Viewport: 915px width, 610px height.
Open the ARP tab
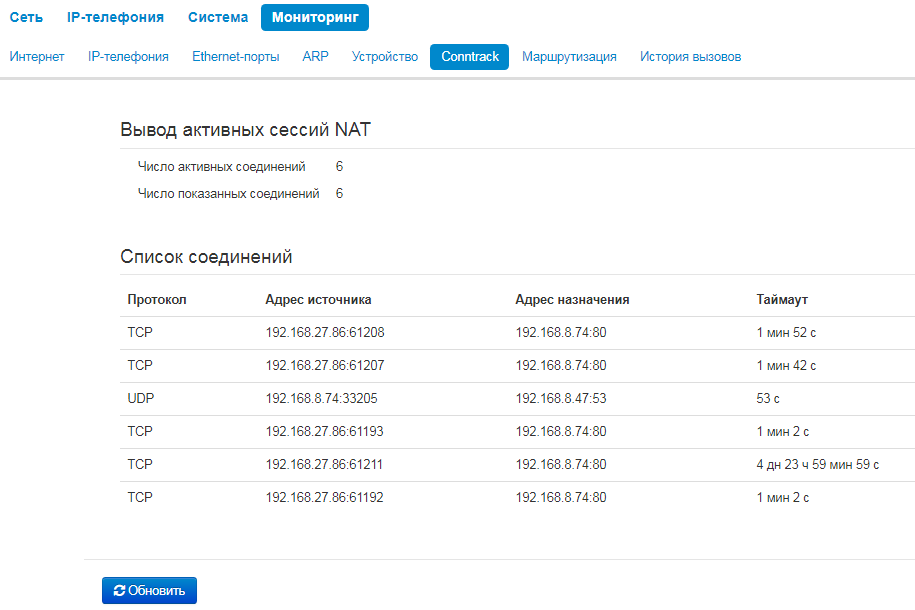click(315, 57)
